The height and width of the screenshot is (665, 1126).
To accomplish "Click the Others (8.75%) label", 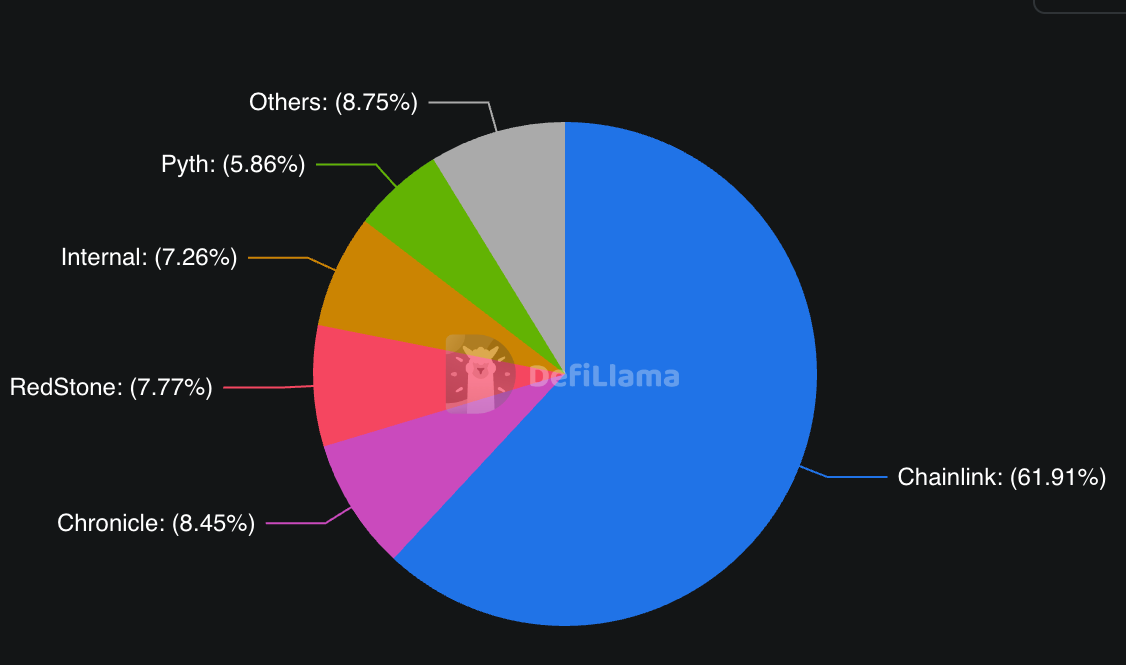I will click(333, 101).
